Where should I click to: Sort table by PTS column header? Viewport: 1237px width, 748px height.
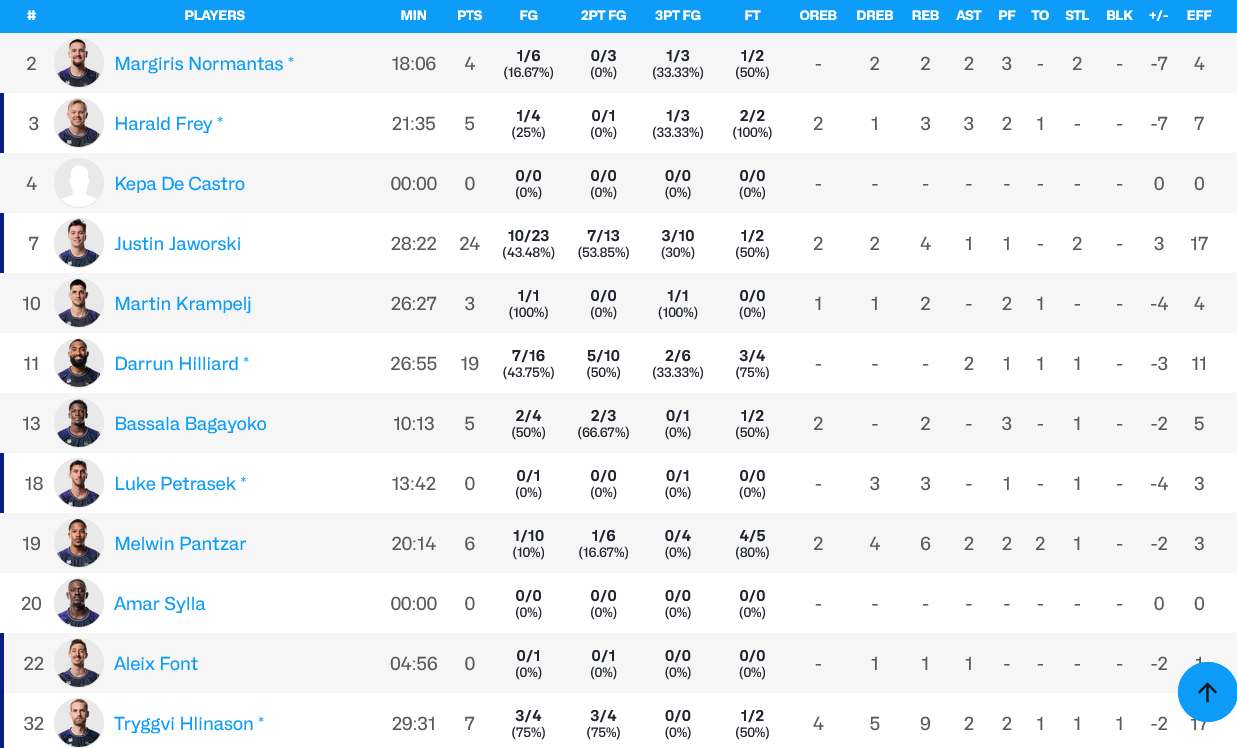(469, 16)
